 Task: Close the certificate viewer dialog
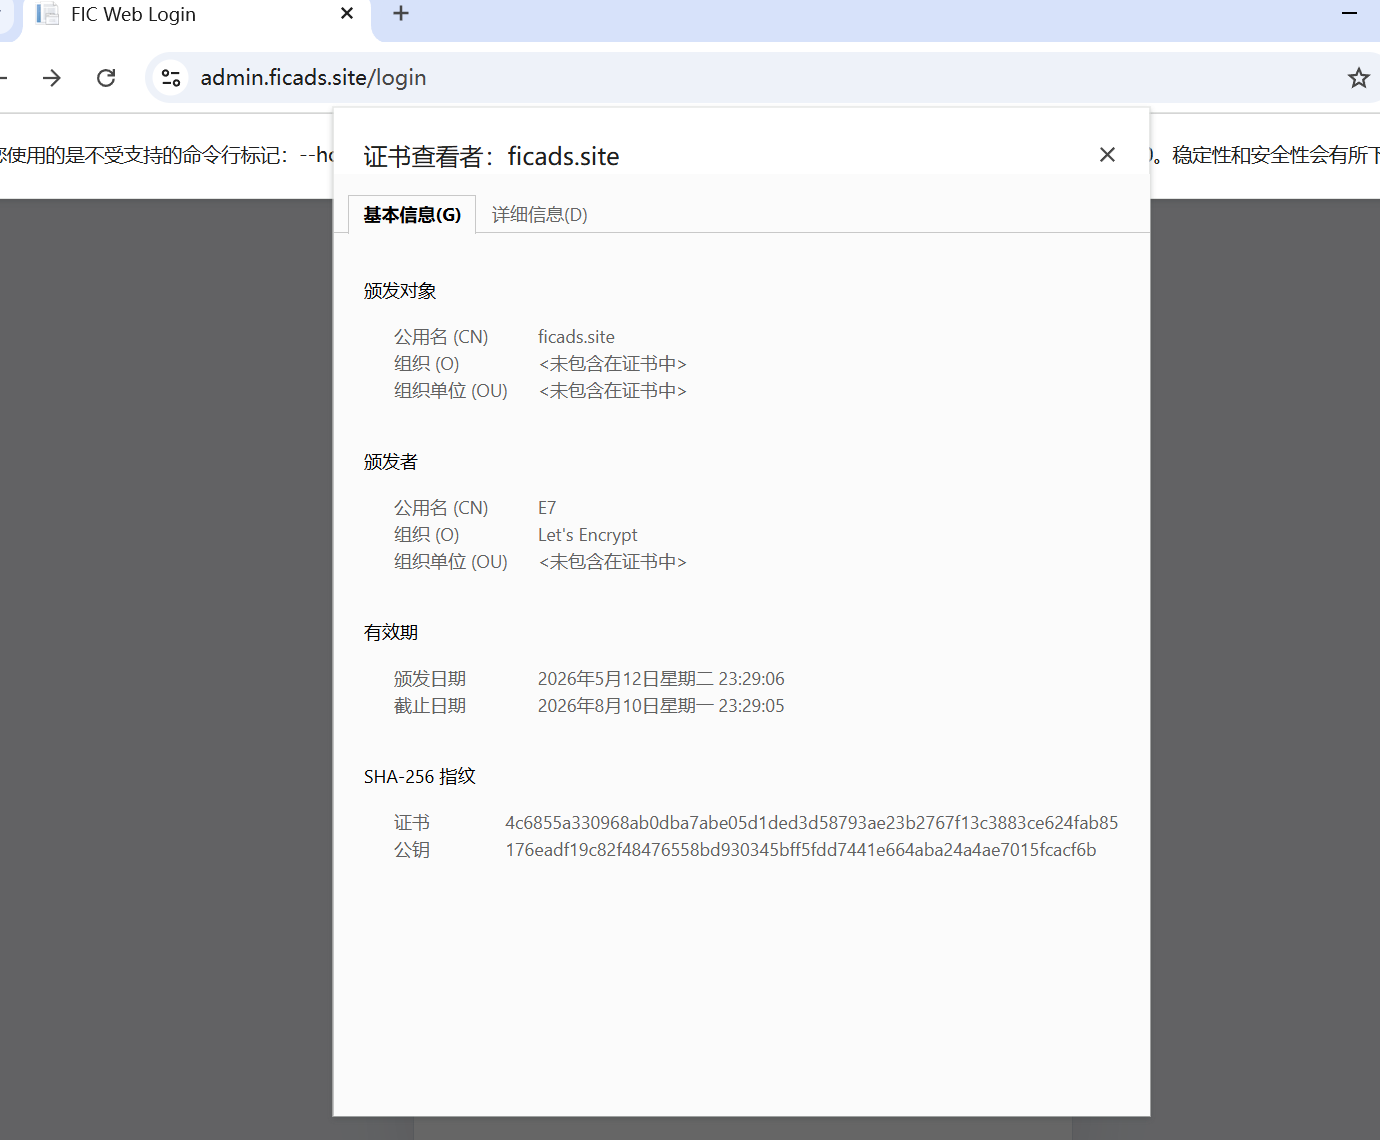(1107, 155)
